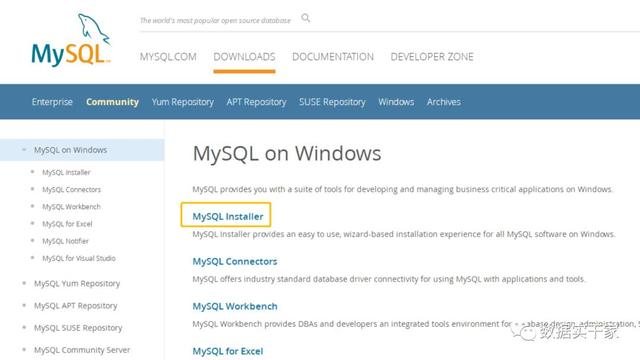This screenshot has width=640, height=360.
Task: Open the DOWNLOADS tab
Action: pyautogui.click(x=244, y=57)
